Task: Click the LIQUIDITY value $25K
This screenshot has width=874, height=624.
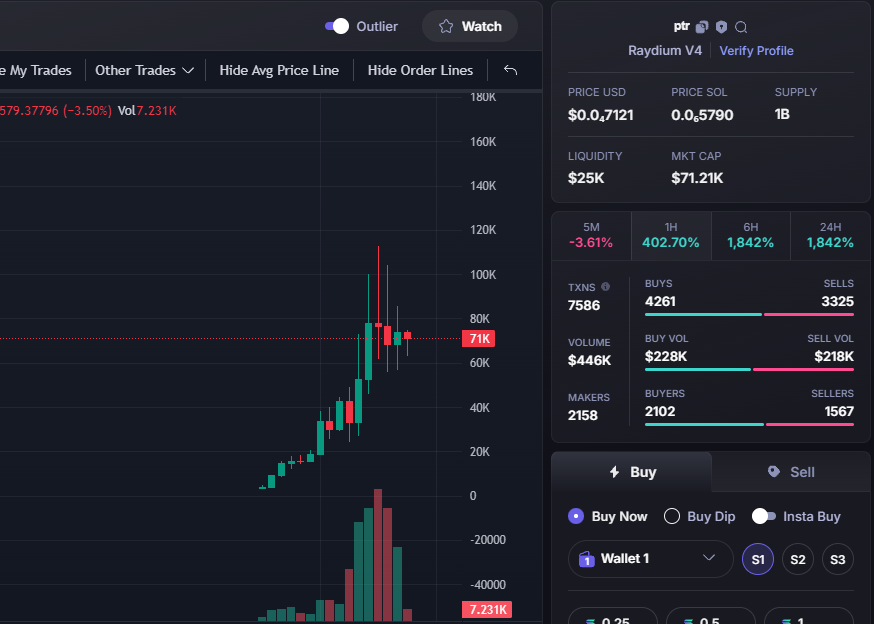Action: click(x=586, y=178)
